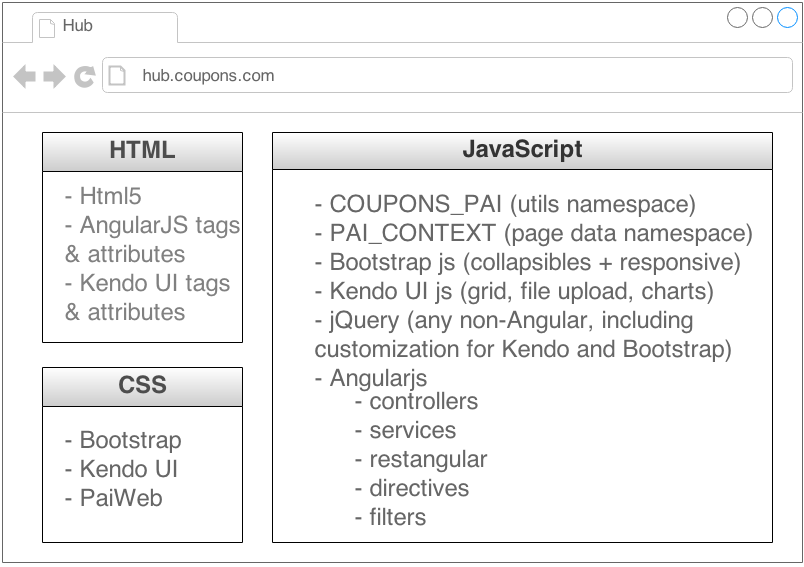Click controllers under Angularjs
This screenshot has width=804, height=567.
coord(416,401)
